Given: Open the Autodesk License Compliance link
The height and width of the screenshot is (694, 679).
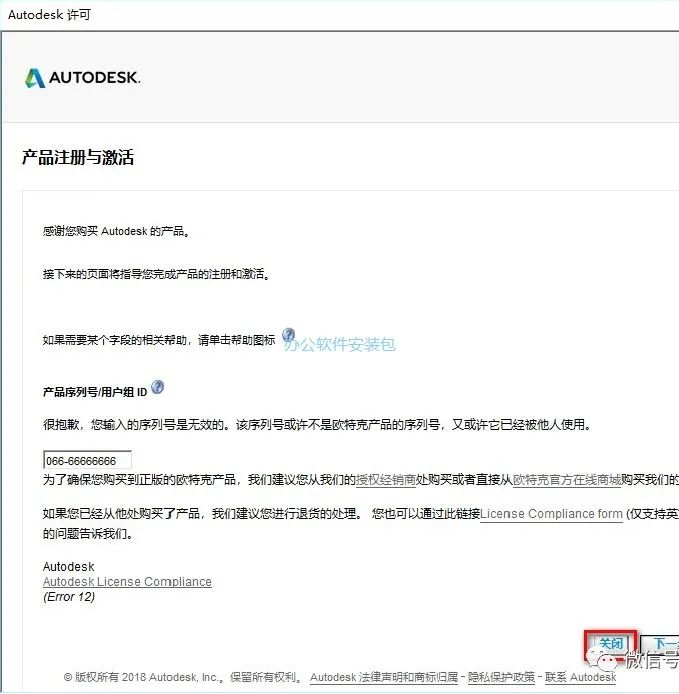Looking at the screenshot, I should pos(127,582).
